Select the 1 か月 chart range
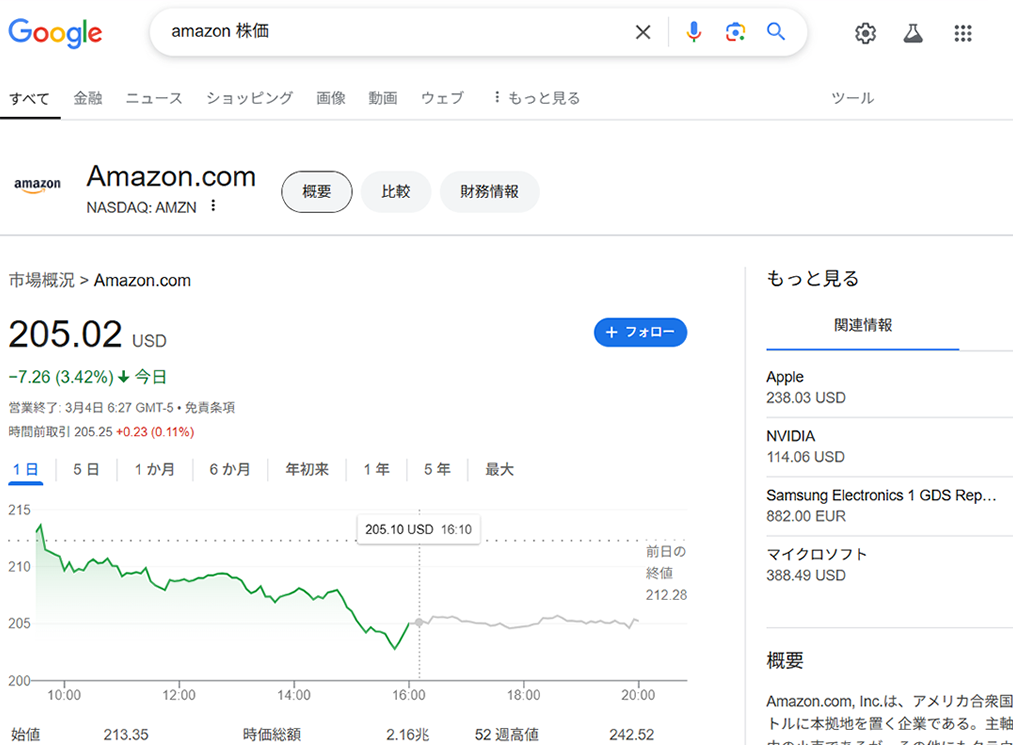 [154, 470]
